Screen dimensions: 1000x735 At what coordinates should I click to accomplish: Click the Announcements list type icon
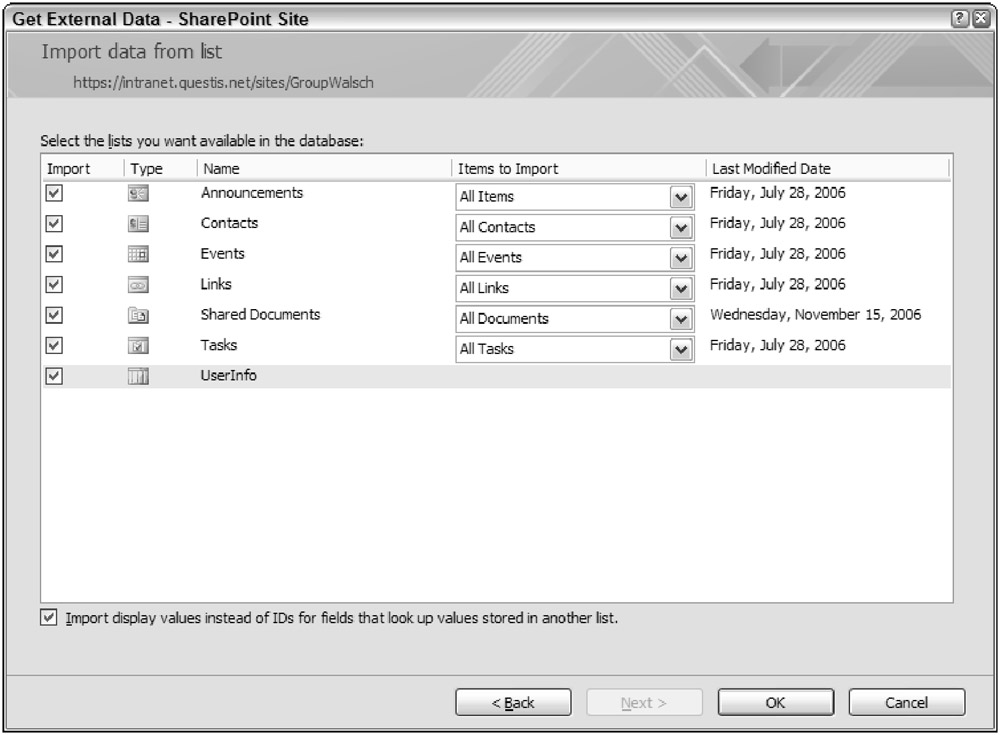click(139, 195)
